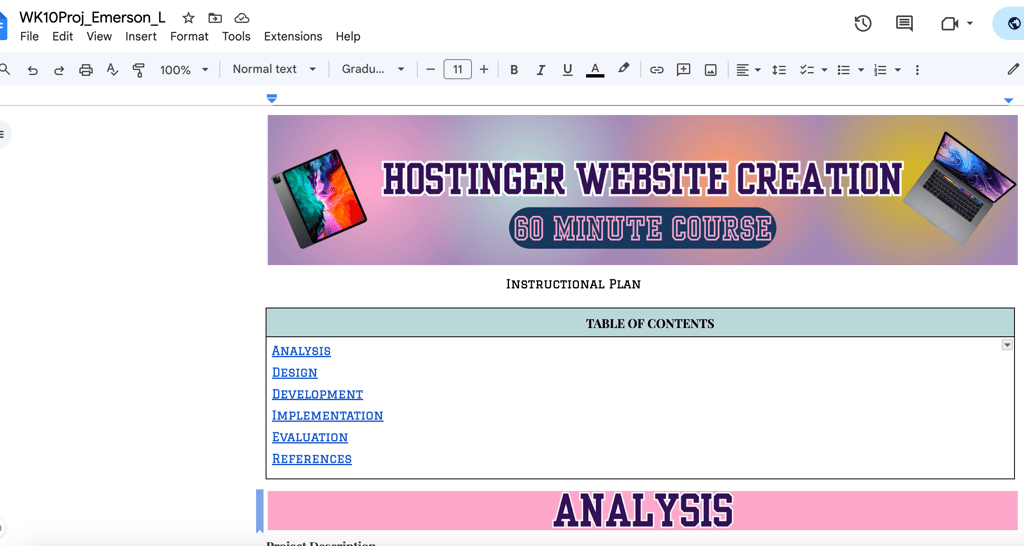Star the WK10Proj_Emerson_L document
The width and height of the screenshot is (1024, 546).
click(188, 18)
